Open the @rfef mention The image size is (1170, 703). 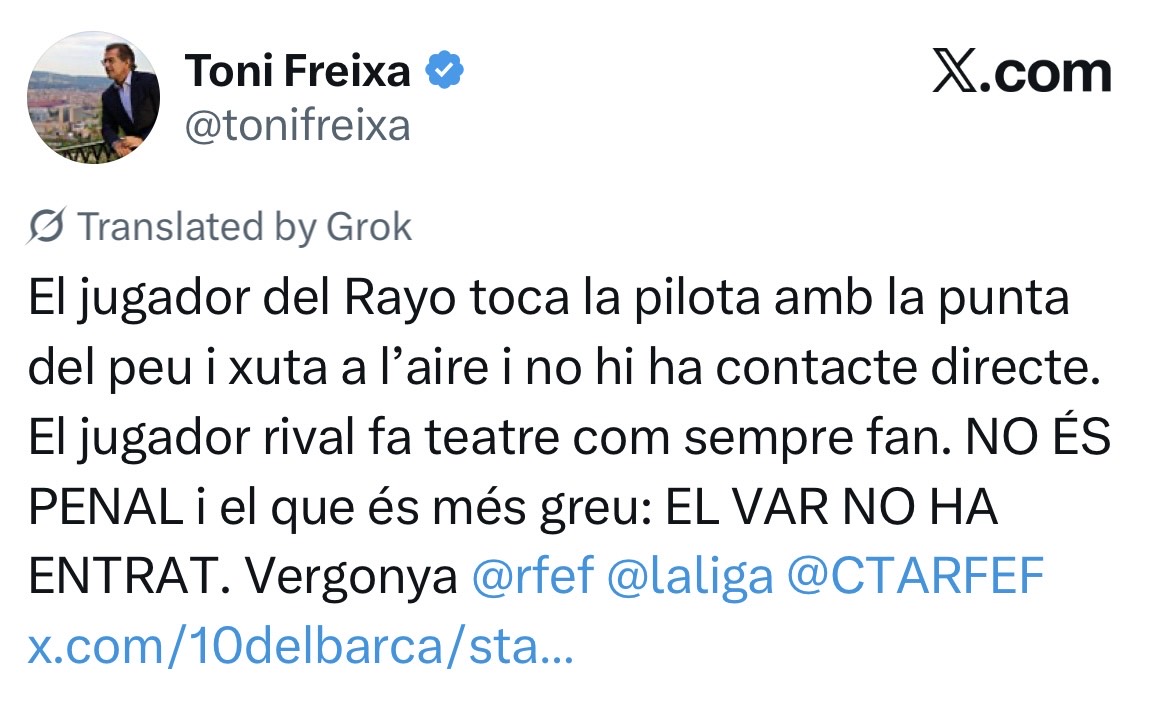pos(533,576)
